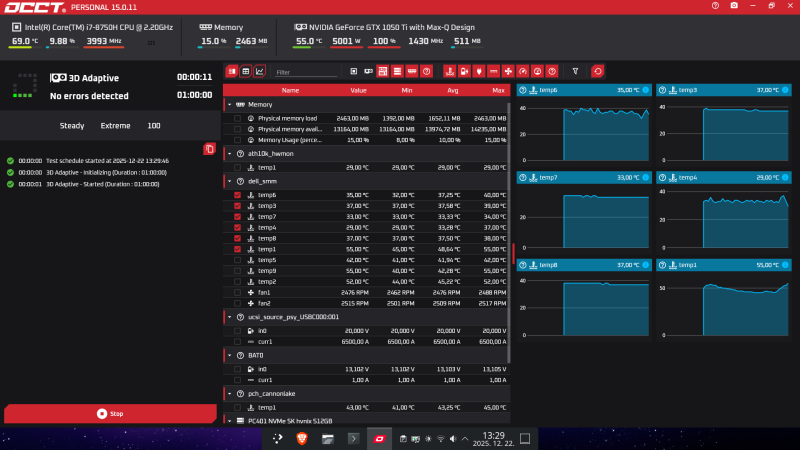Viewport: 800px width, 450px height.
Task: Collapse the PC401 NVMe SK hynix group
Action: pyautogui.click(x=230, y=421)
